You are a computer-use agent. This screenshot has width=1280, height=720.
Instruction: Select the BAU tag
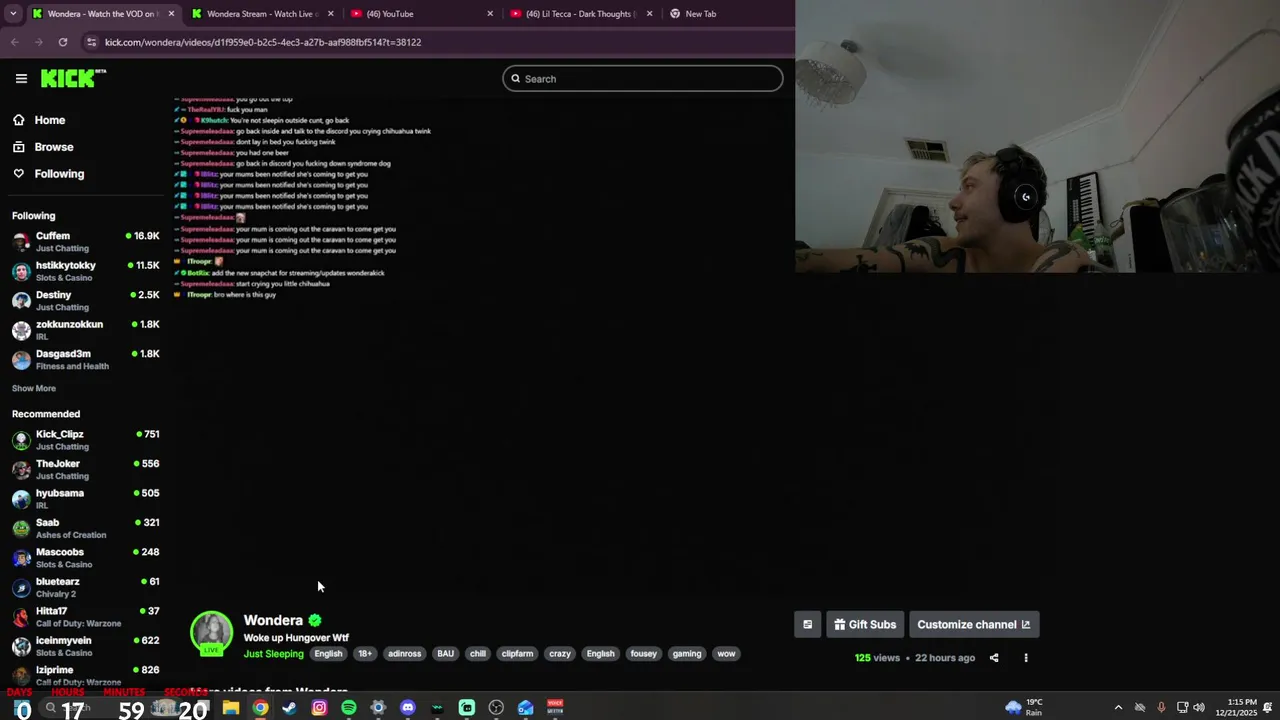(x=445, y=654)
